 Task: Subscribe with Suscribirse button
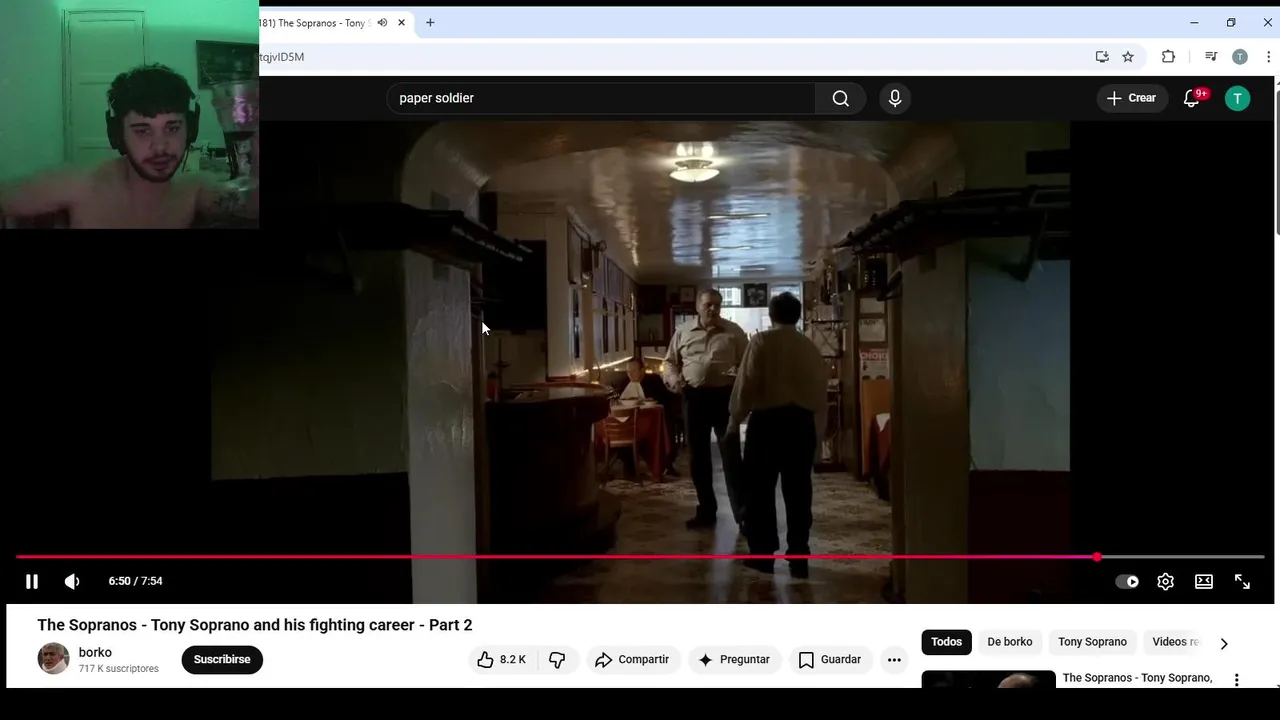click(222, 660)
